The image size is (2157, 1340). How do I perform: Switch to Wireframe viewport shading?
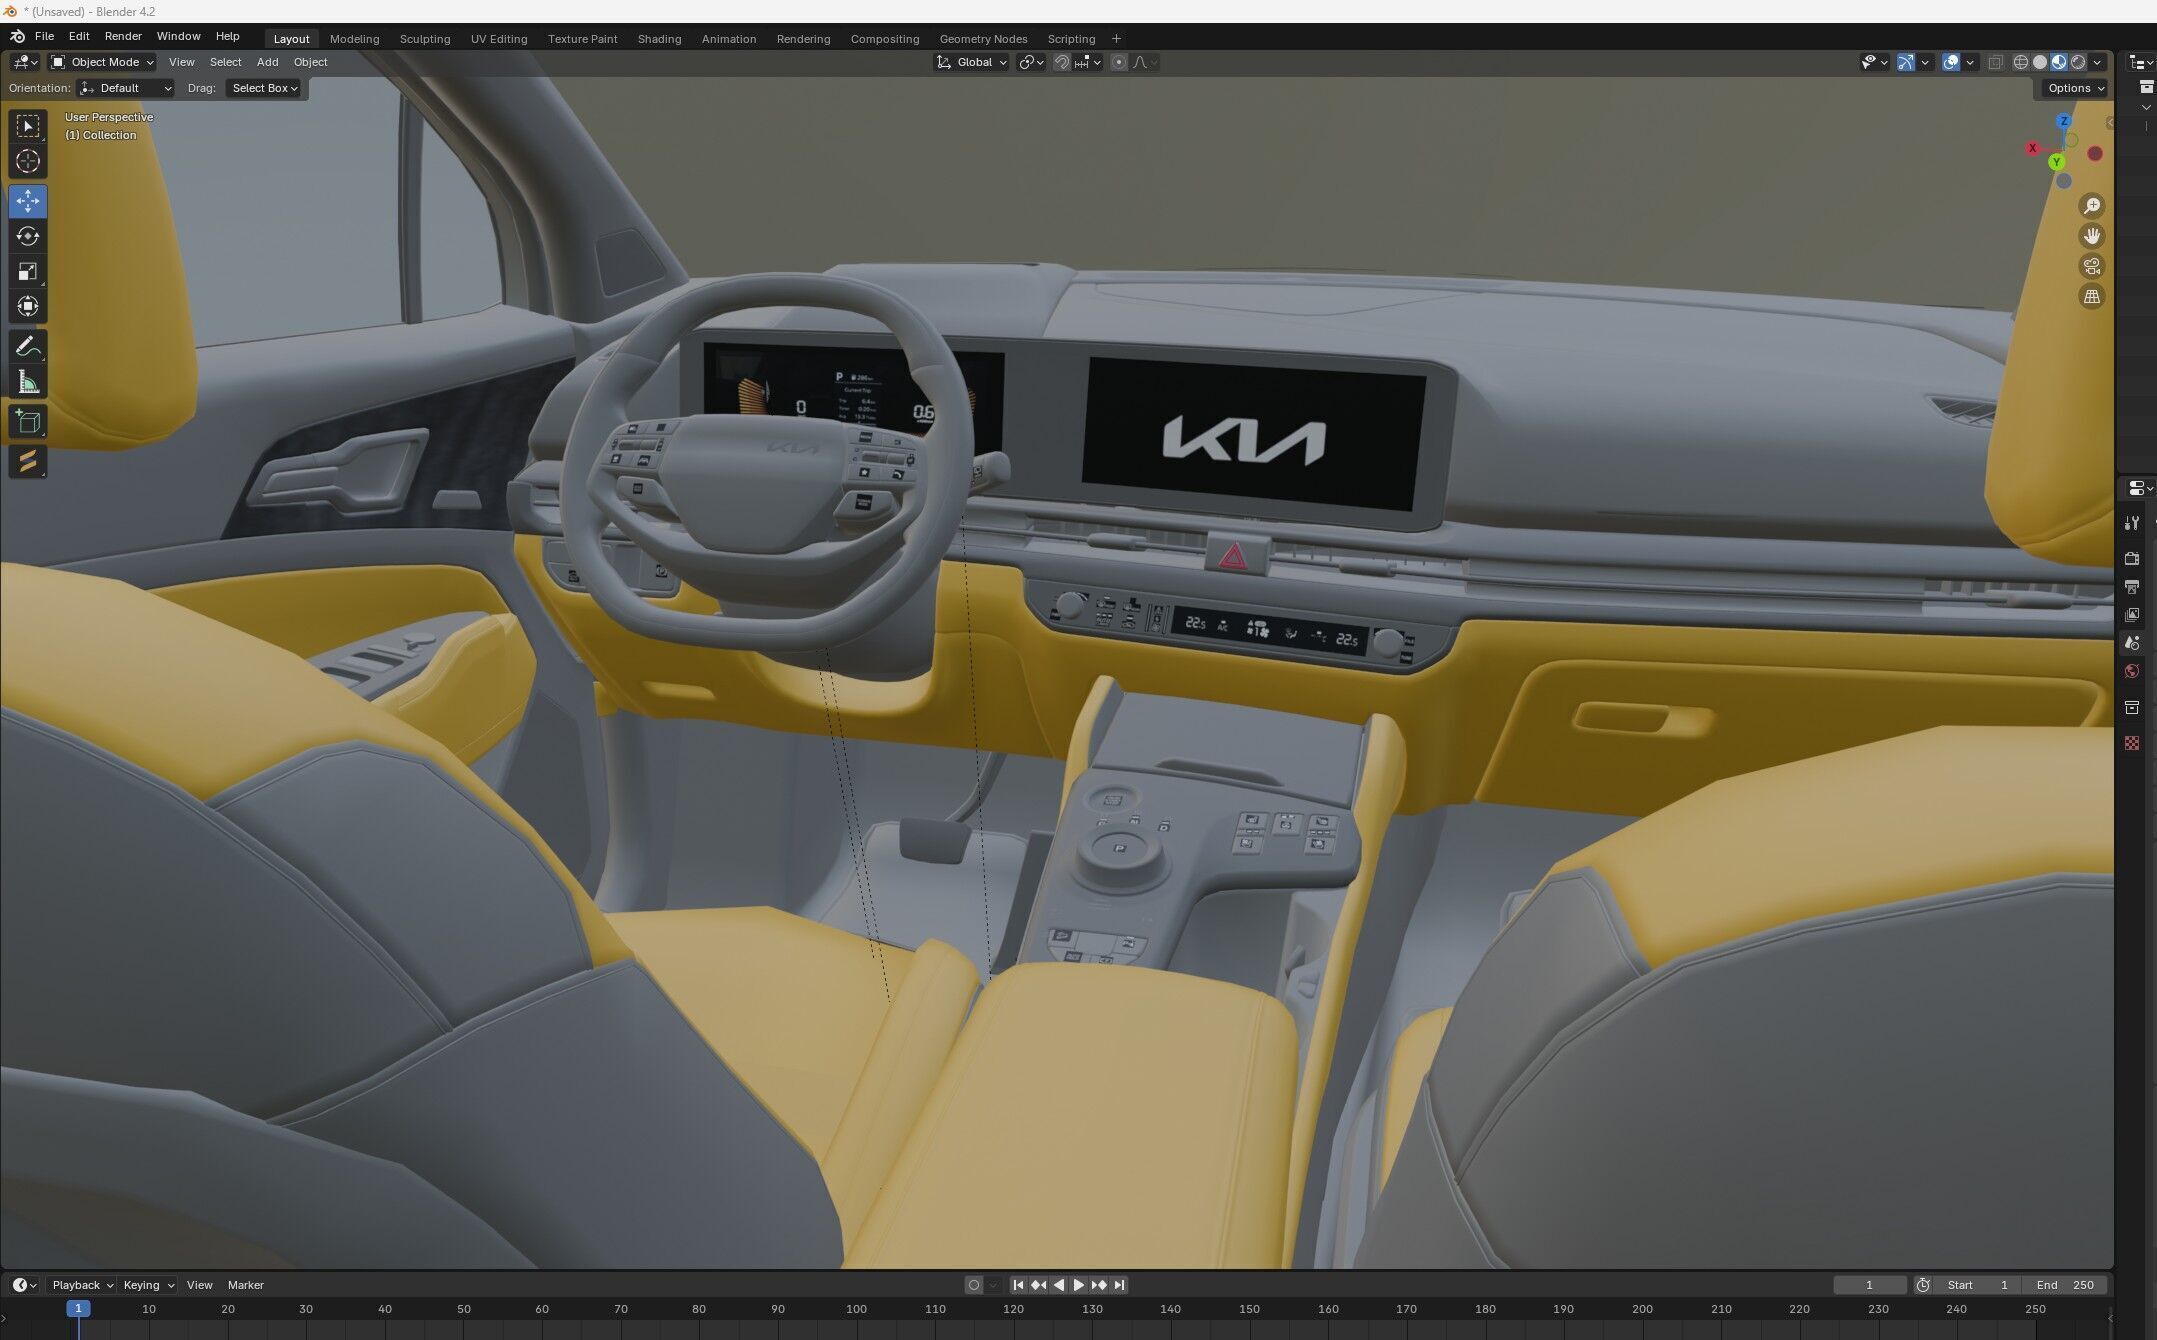(x=2021, y=62)
